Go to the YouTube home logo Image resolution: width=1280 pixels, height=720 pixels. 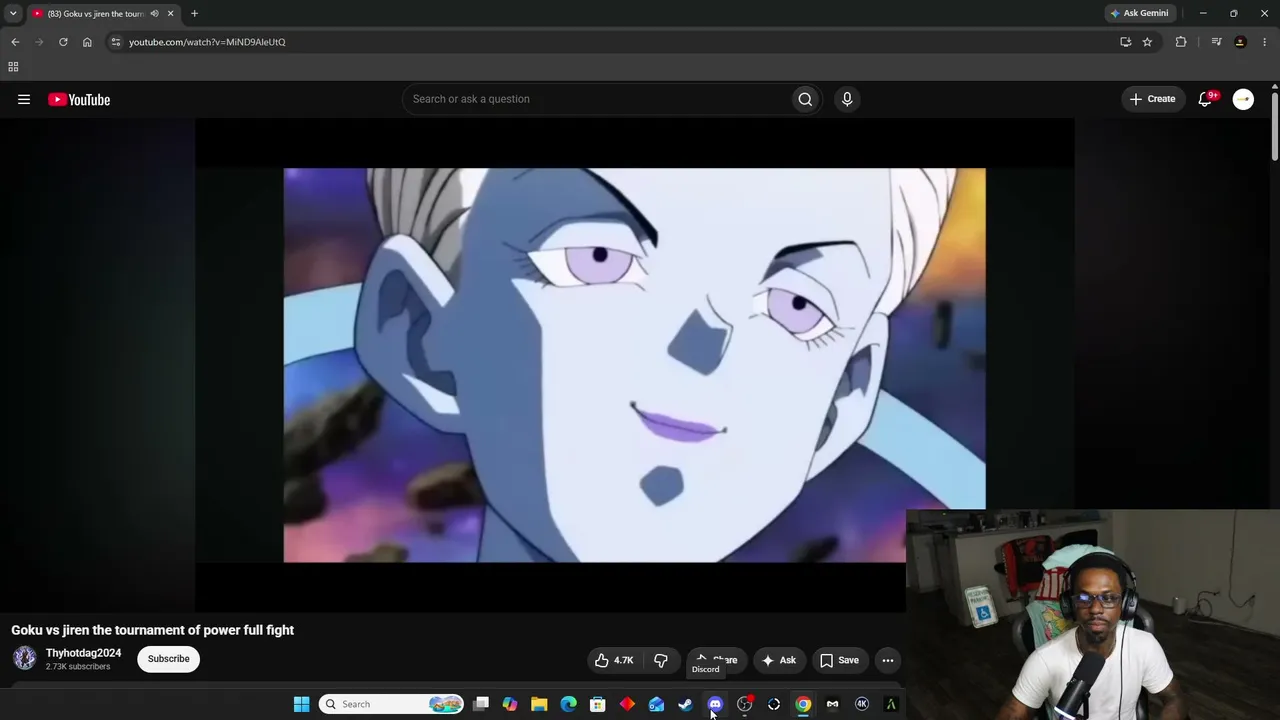click(x=79, y=99)
